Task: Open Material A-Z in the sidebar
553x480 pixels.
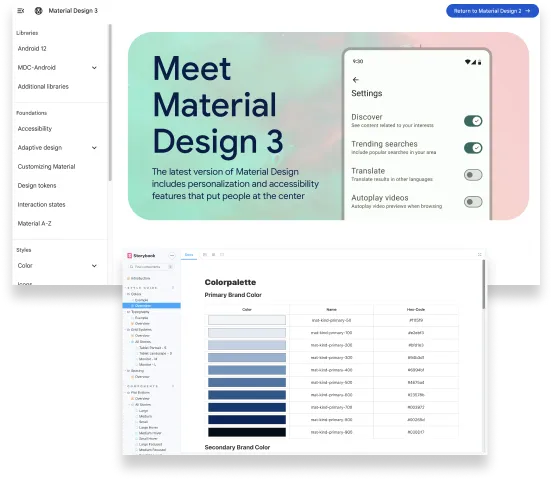Action: (x=34, y=223)
